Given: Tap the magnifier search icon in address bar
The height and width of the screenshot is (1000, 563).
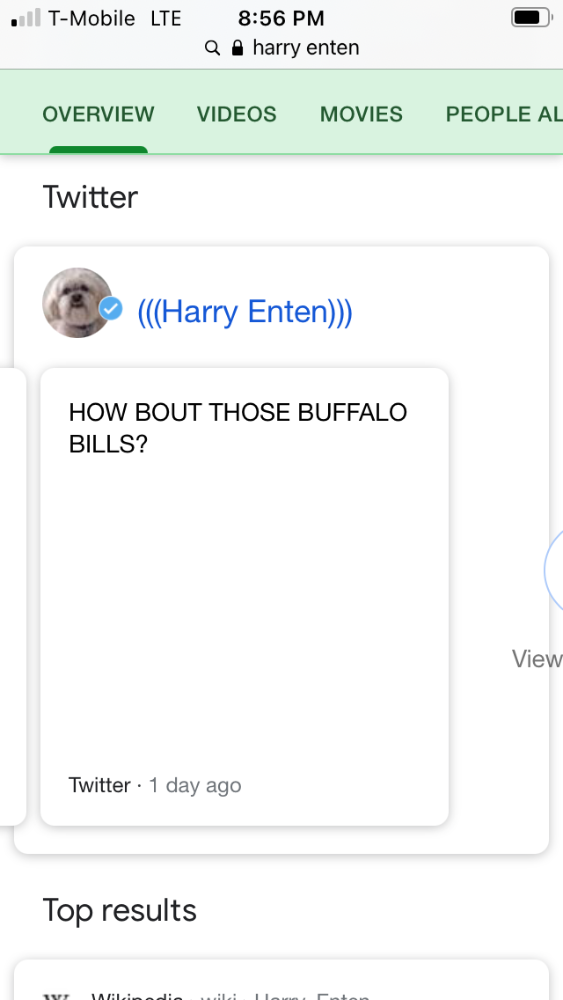Looking at the screenshot, I should click(212, 48).
